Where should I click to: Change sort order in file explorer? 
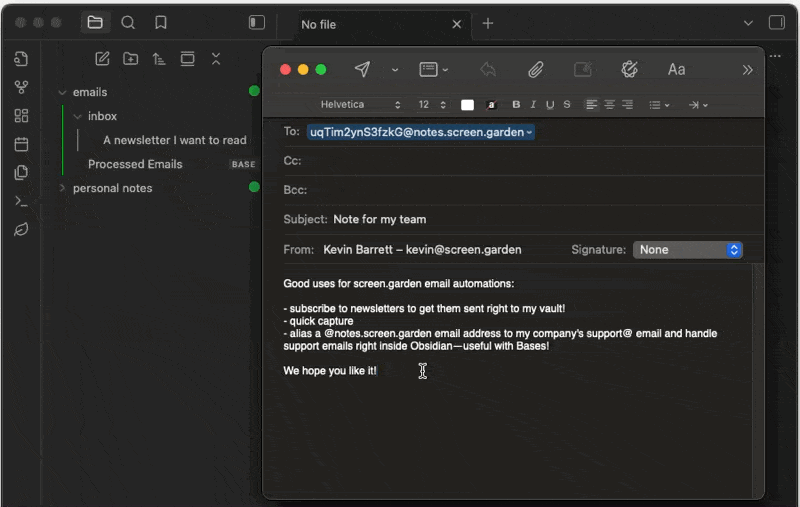[x=159, y=59]
